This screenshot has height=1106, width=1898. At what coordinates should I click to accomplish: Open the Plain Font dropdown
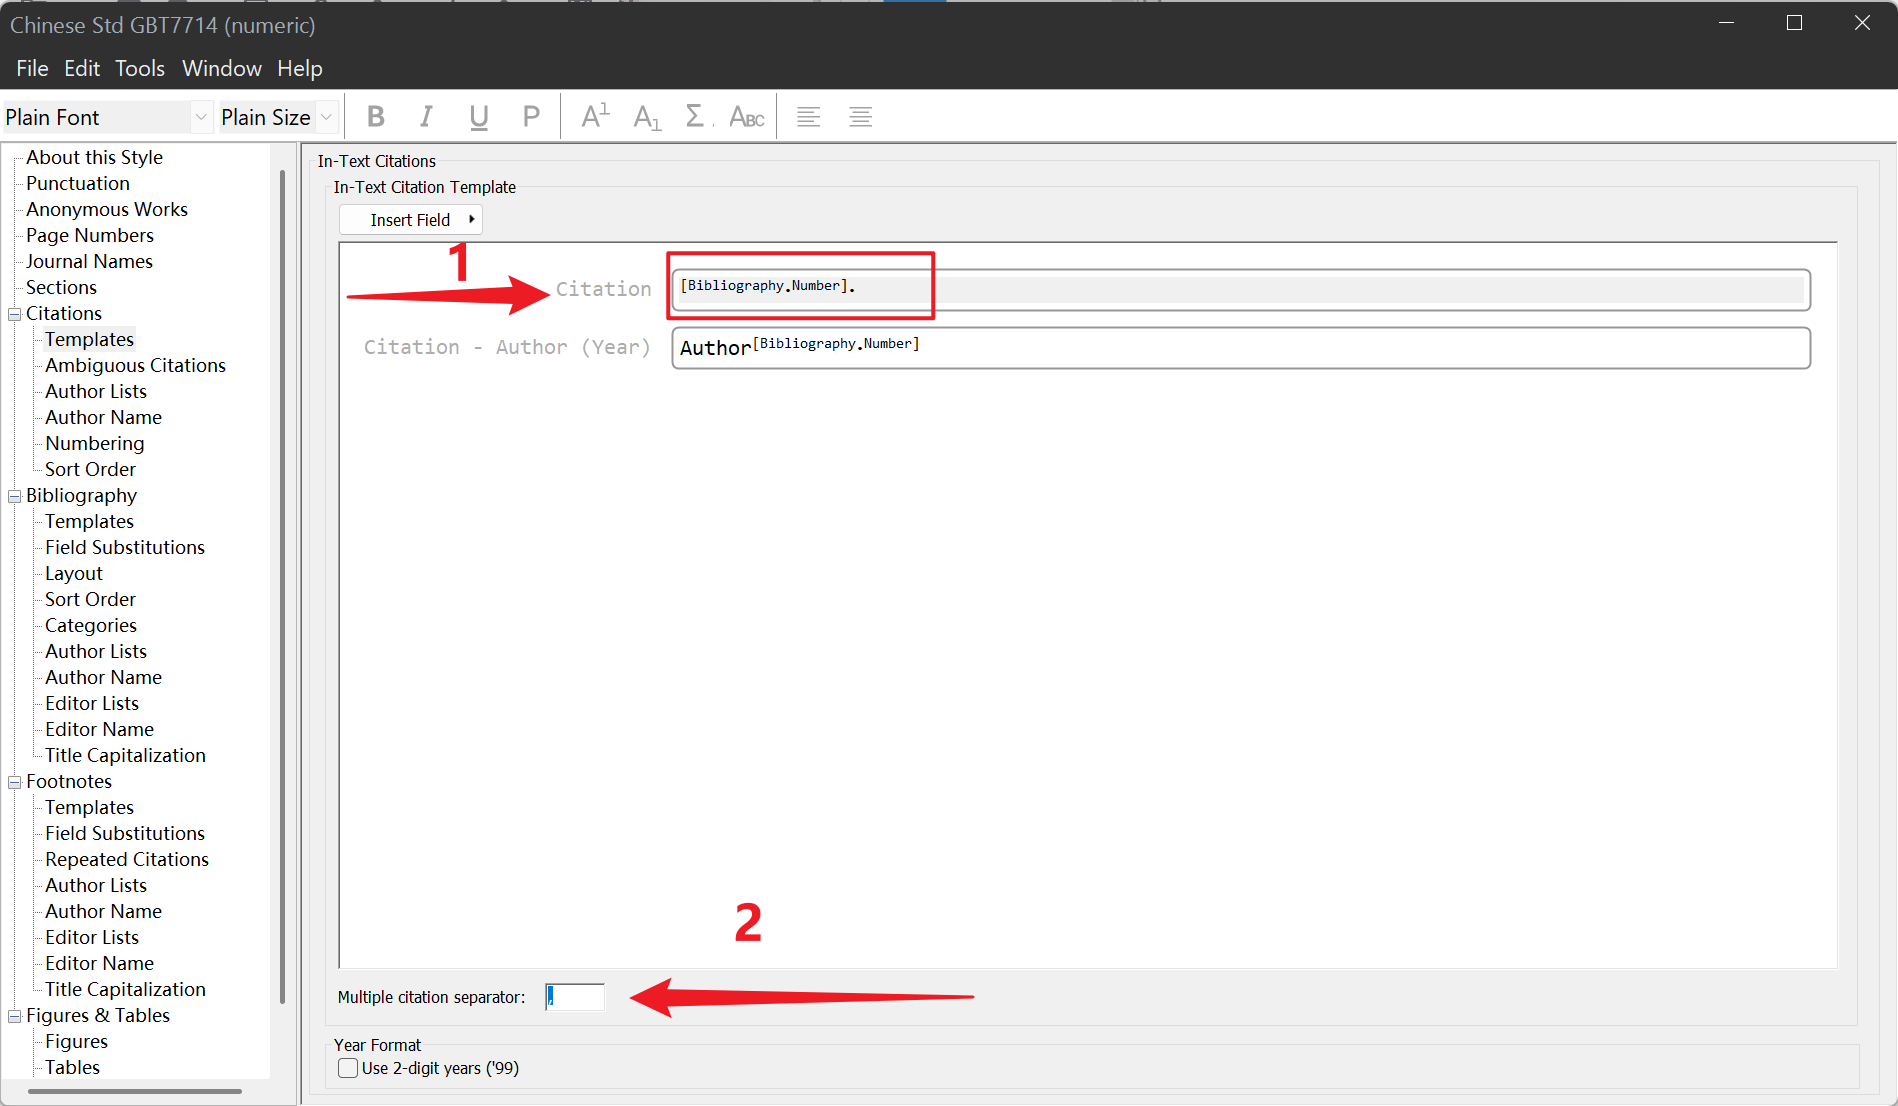point(201,117)
